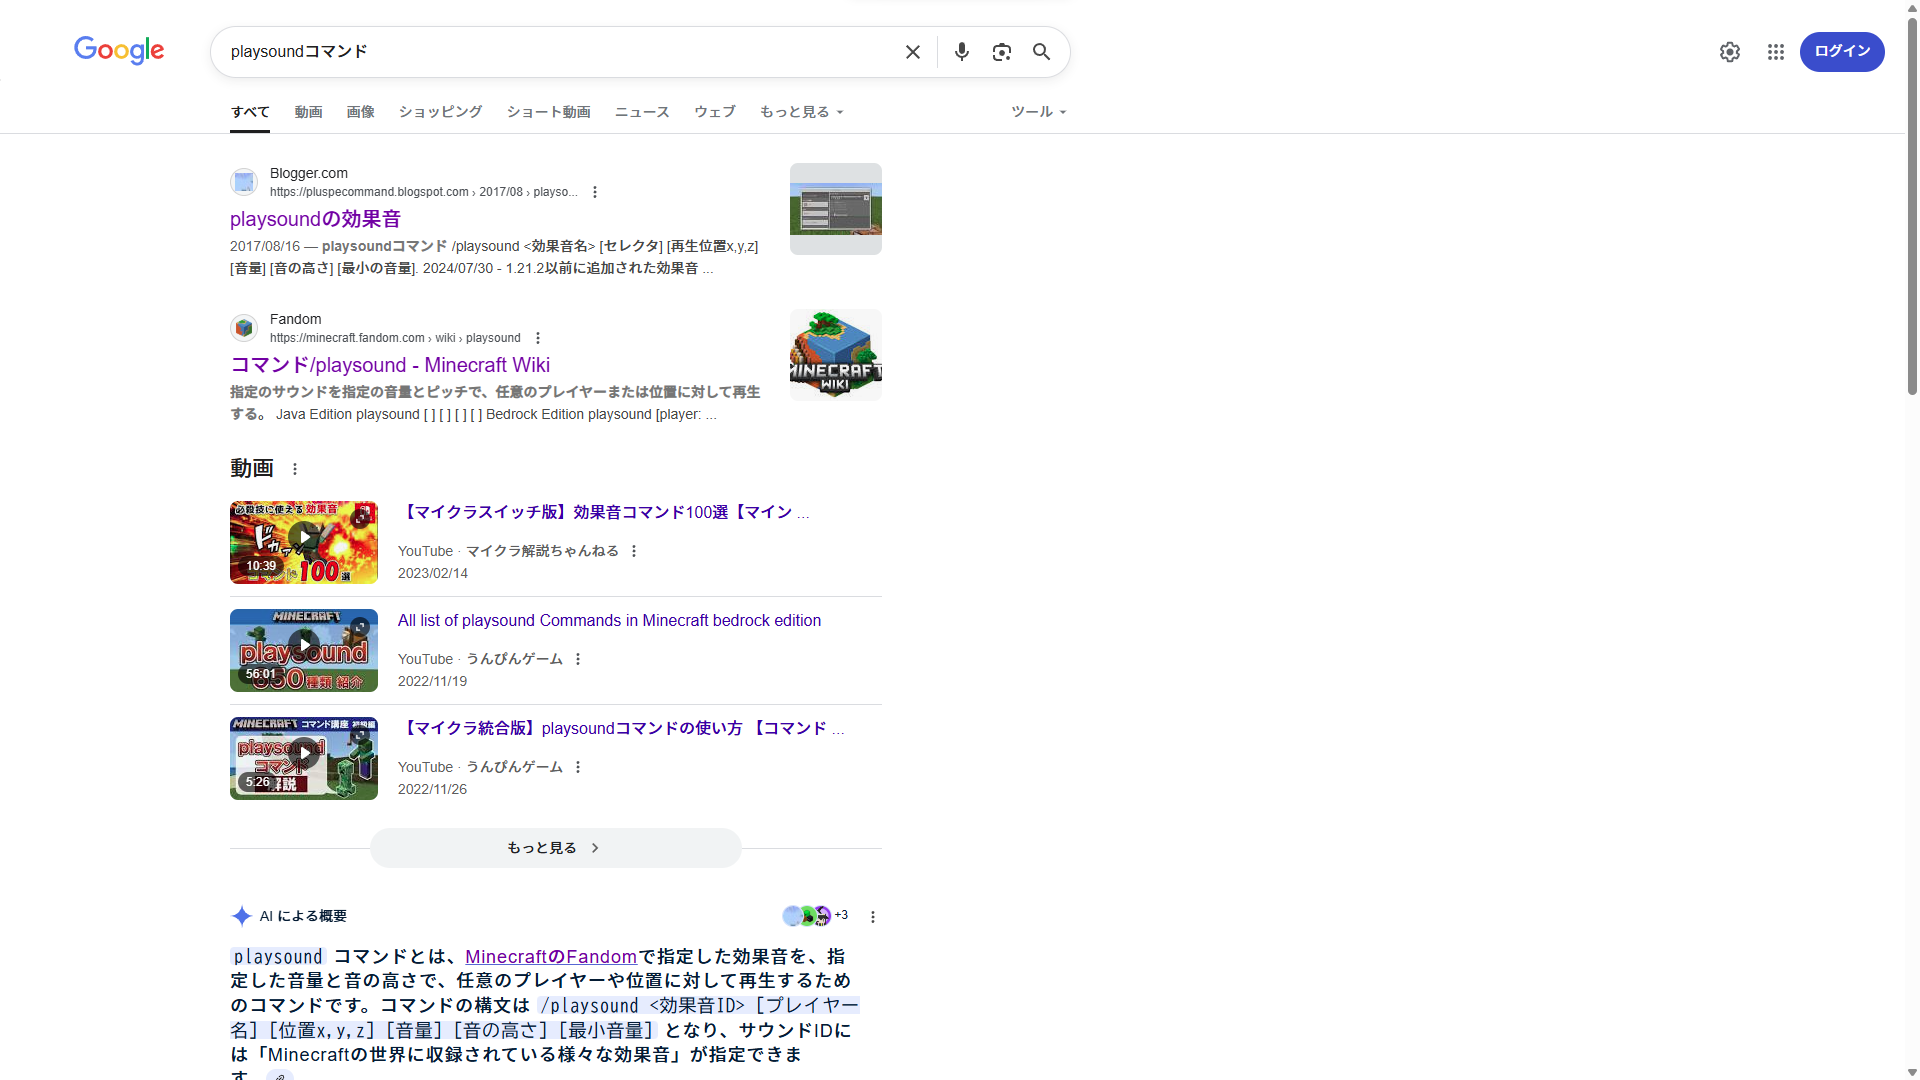The height and width of the screenshot is (1080, 1920).
Task: Clear the search box with X icon
Action: click(x=913, y=52)
